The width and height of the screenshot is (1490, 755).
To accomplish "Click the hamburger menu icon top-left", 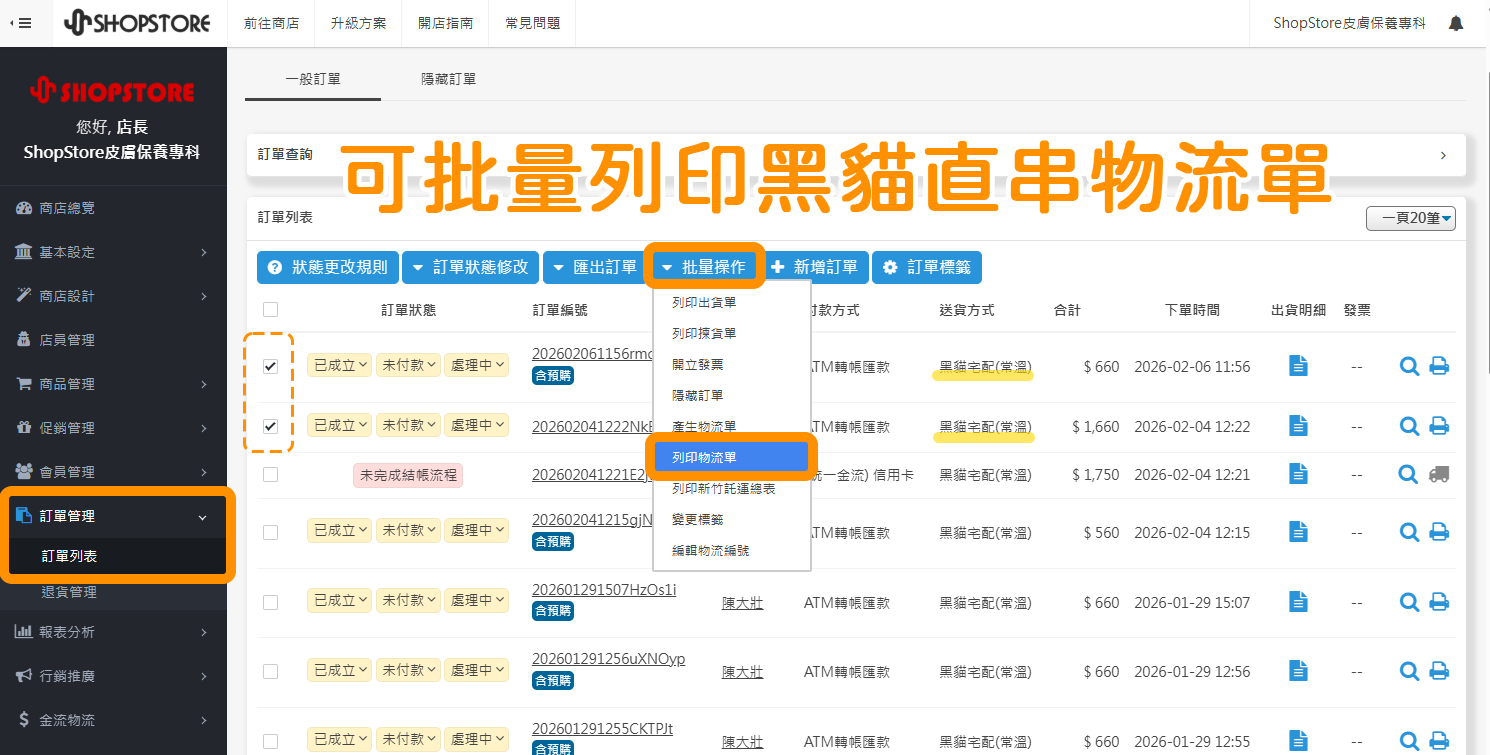I will coord(24,22).
